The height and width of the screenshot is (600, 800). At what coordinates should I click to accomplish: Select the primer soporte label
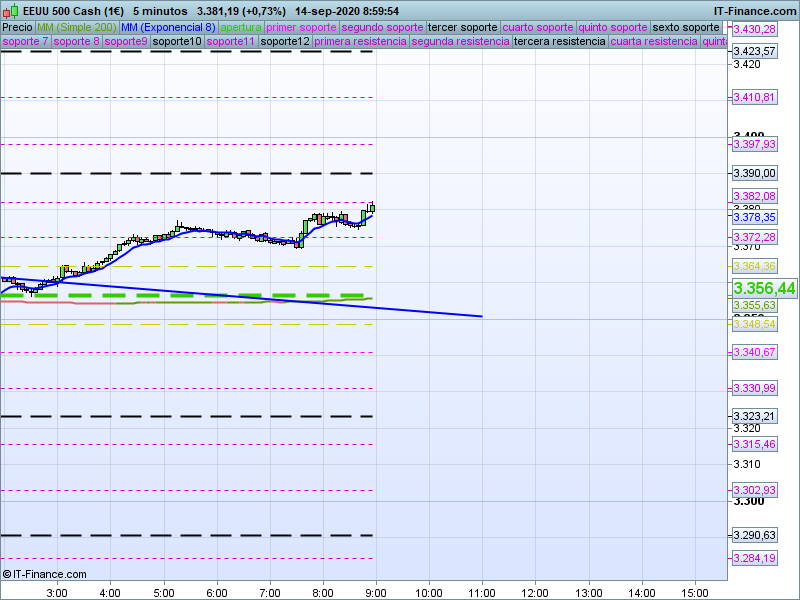302,27
